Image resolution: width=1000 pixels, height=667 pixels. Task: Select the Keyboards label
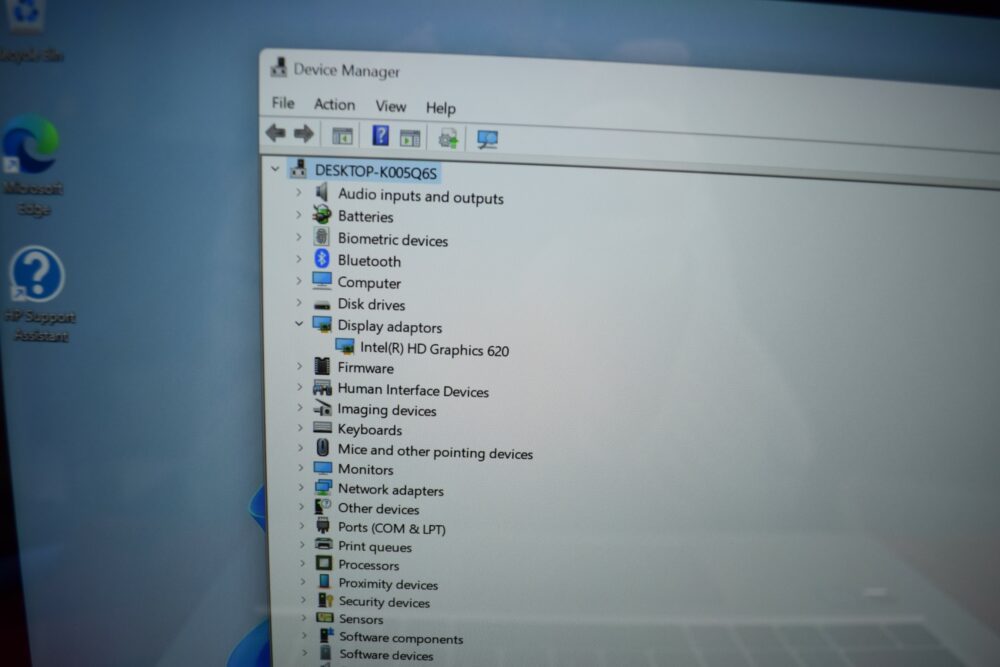click(370, 430)
